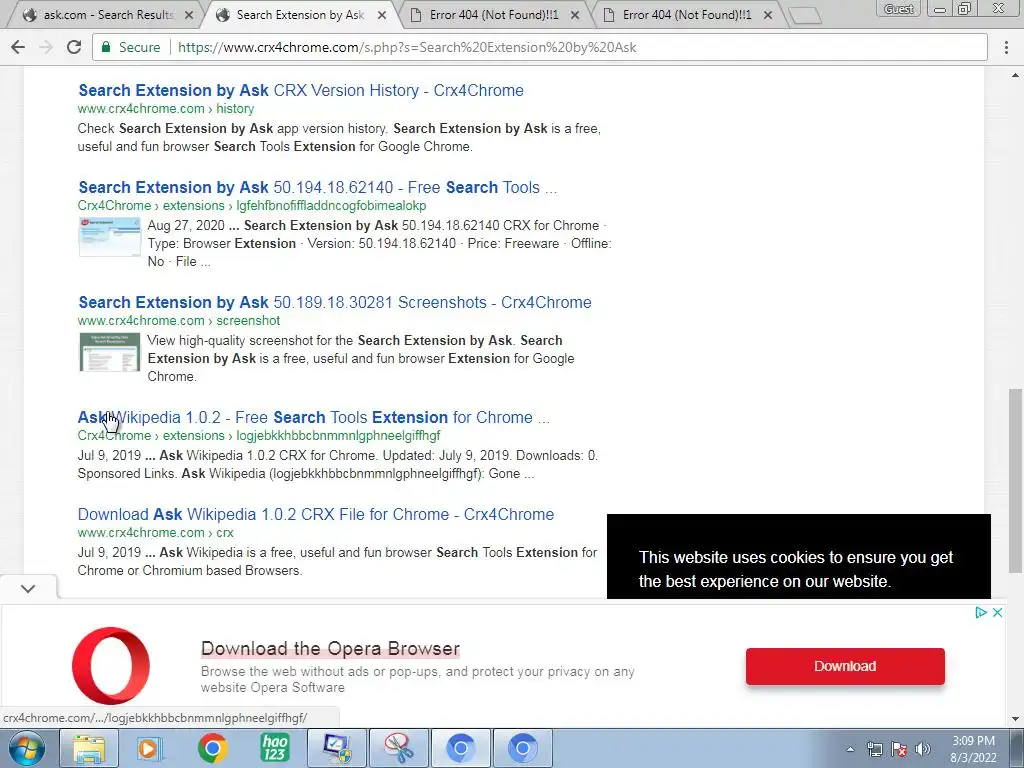Open CRX Version History result link
This screenshot has width=1024, height=768.
pyautogui.click(x=300, y=90)
